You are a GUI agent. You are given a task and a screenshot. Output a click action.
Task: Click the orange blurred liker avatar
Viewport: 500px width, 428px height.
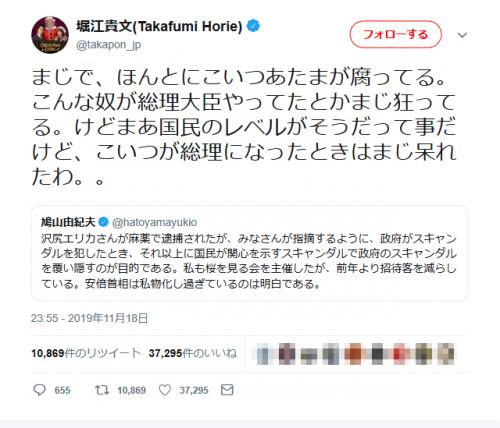pyautogui.click(x=354, y=354)
